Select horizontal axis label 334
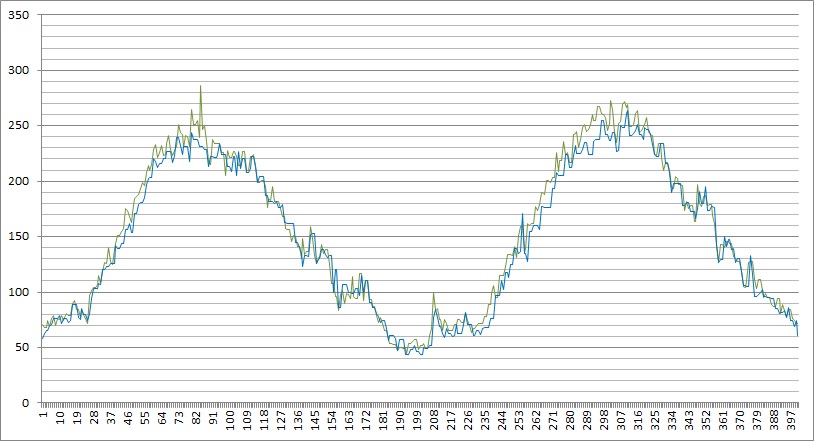The image size is (814, 441). tap(672, 421)
